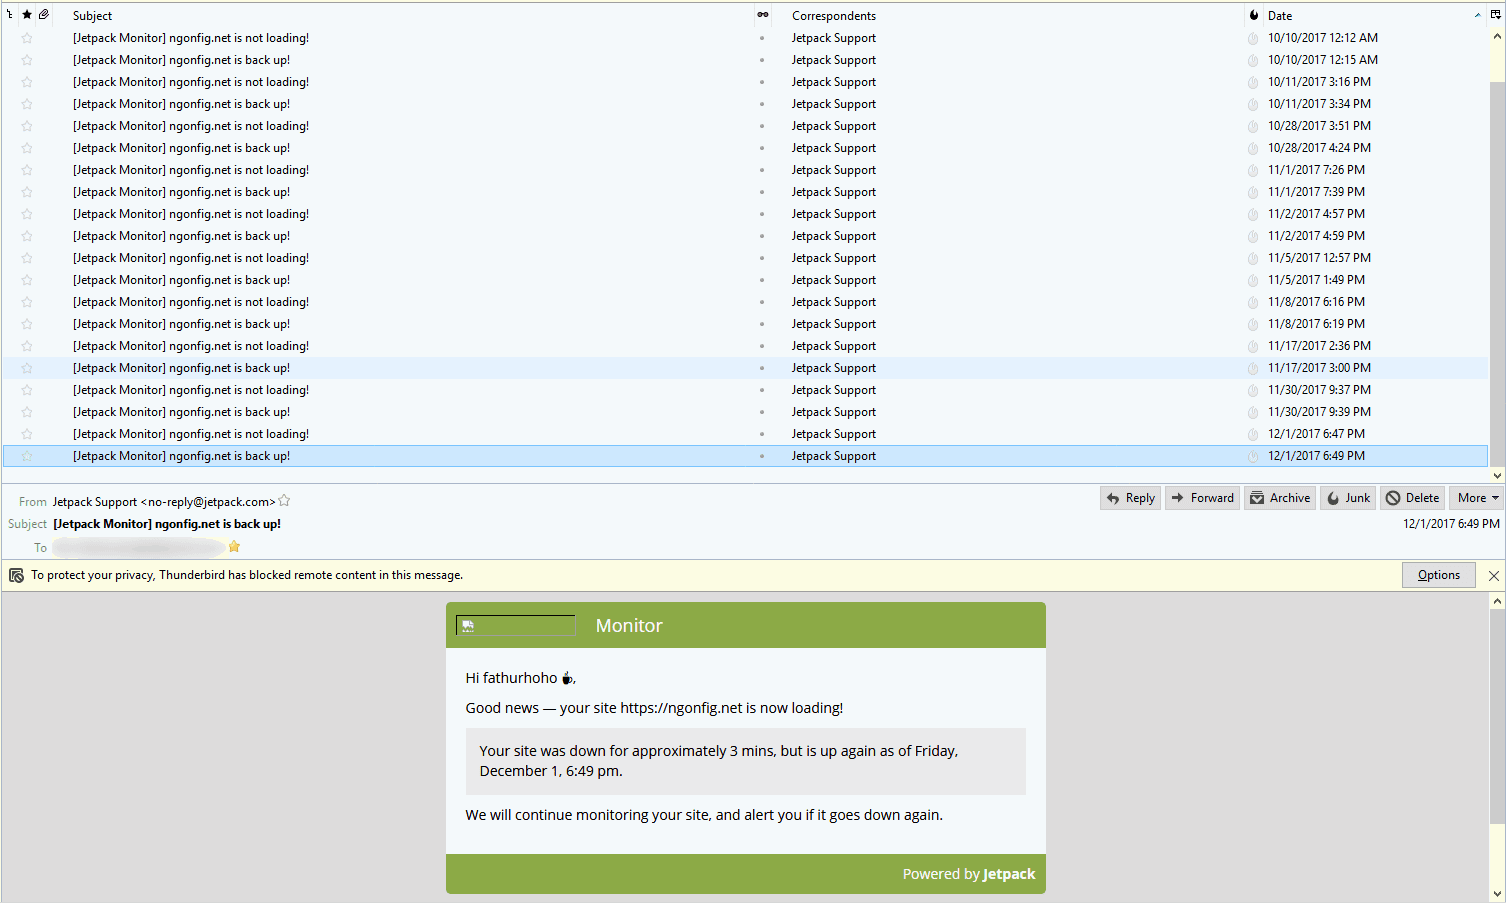Select the 11/8/2017 6:19 PM back up message
Screen dimensions: 1506x903
coord(745,324)
